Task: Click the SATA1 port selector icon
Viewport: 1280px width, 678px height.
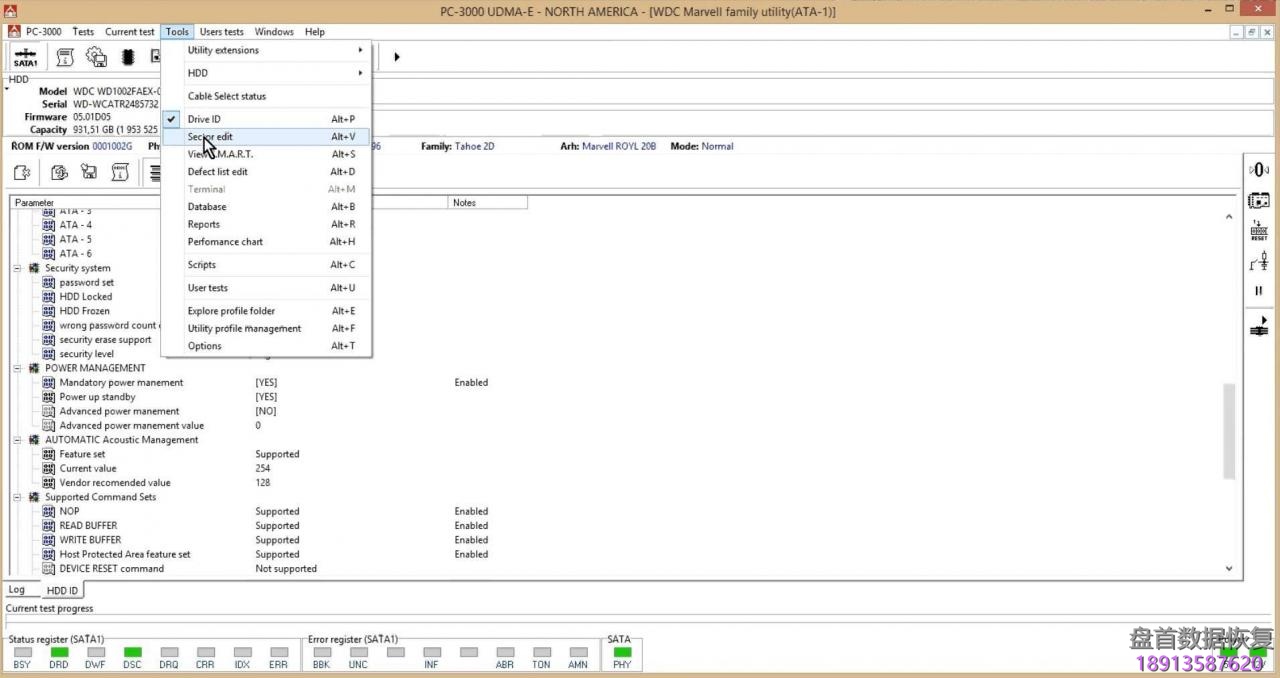Action: pos(25,57)
